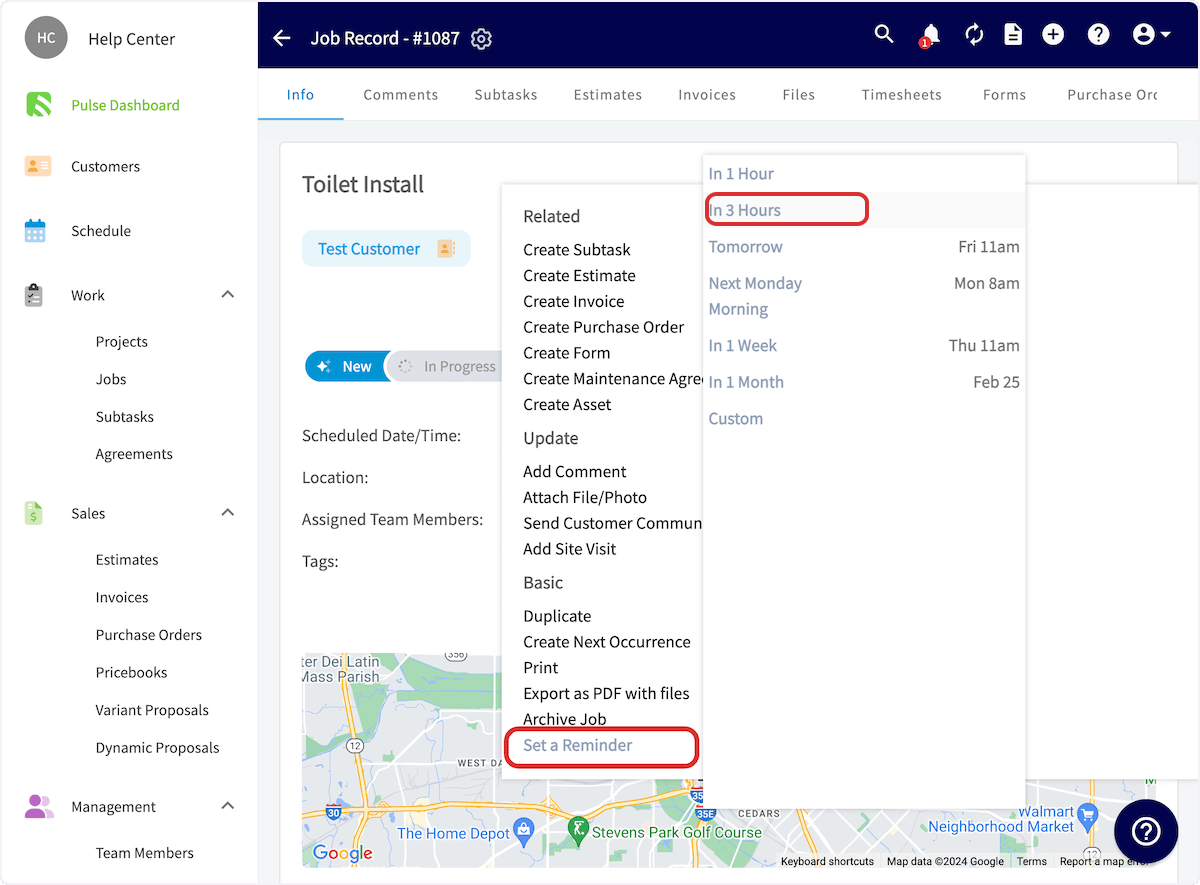Select Create Next Occurrence
Screen dimensions: 1200x885
pyautogui.click(x=607, y=642)
